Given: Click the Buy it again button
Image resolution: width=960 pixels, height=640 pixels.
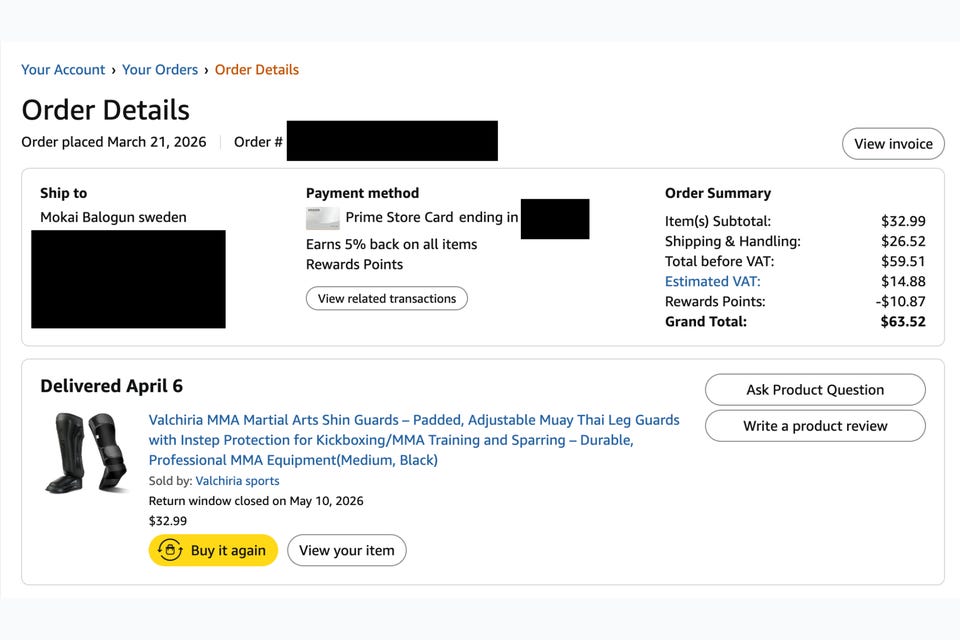Looking at the screenshot, I should tap(213, 550).
